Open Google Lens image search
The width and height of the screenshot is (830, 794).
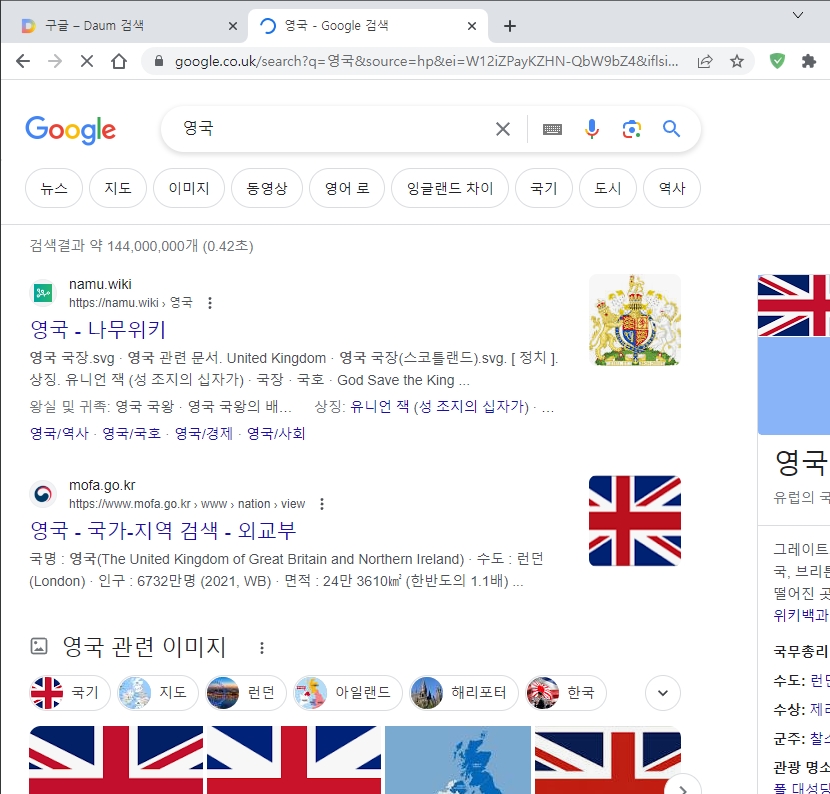[x=631, y=129]
